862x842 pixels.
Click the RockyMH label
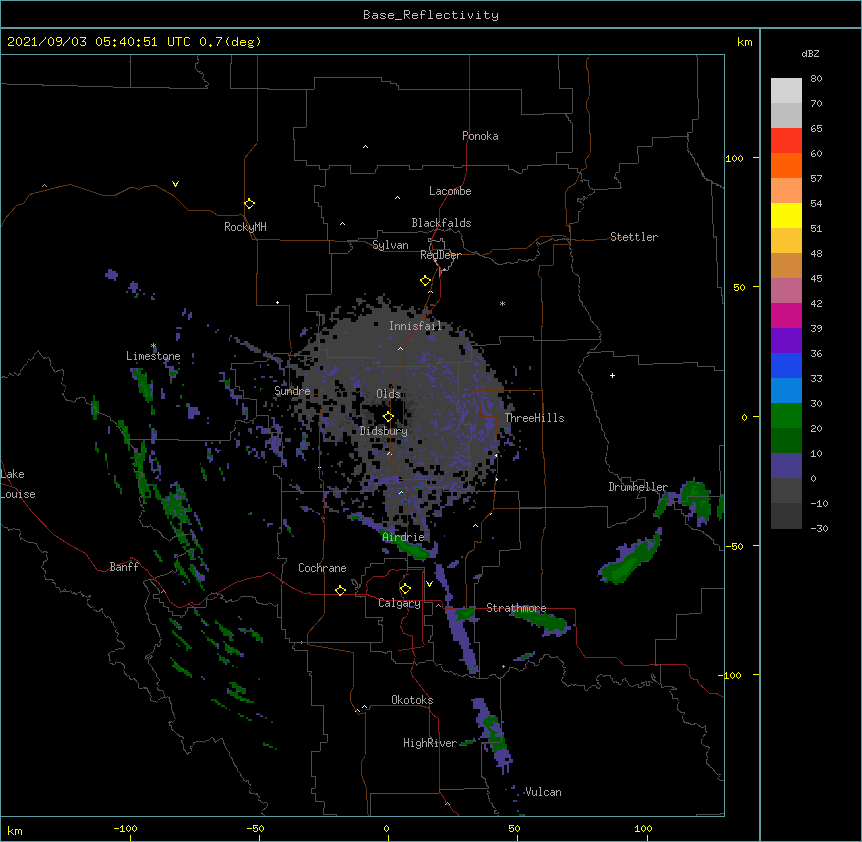pyautogui.click(x=245, y=227)
